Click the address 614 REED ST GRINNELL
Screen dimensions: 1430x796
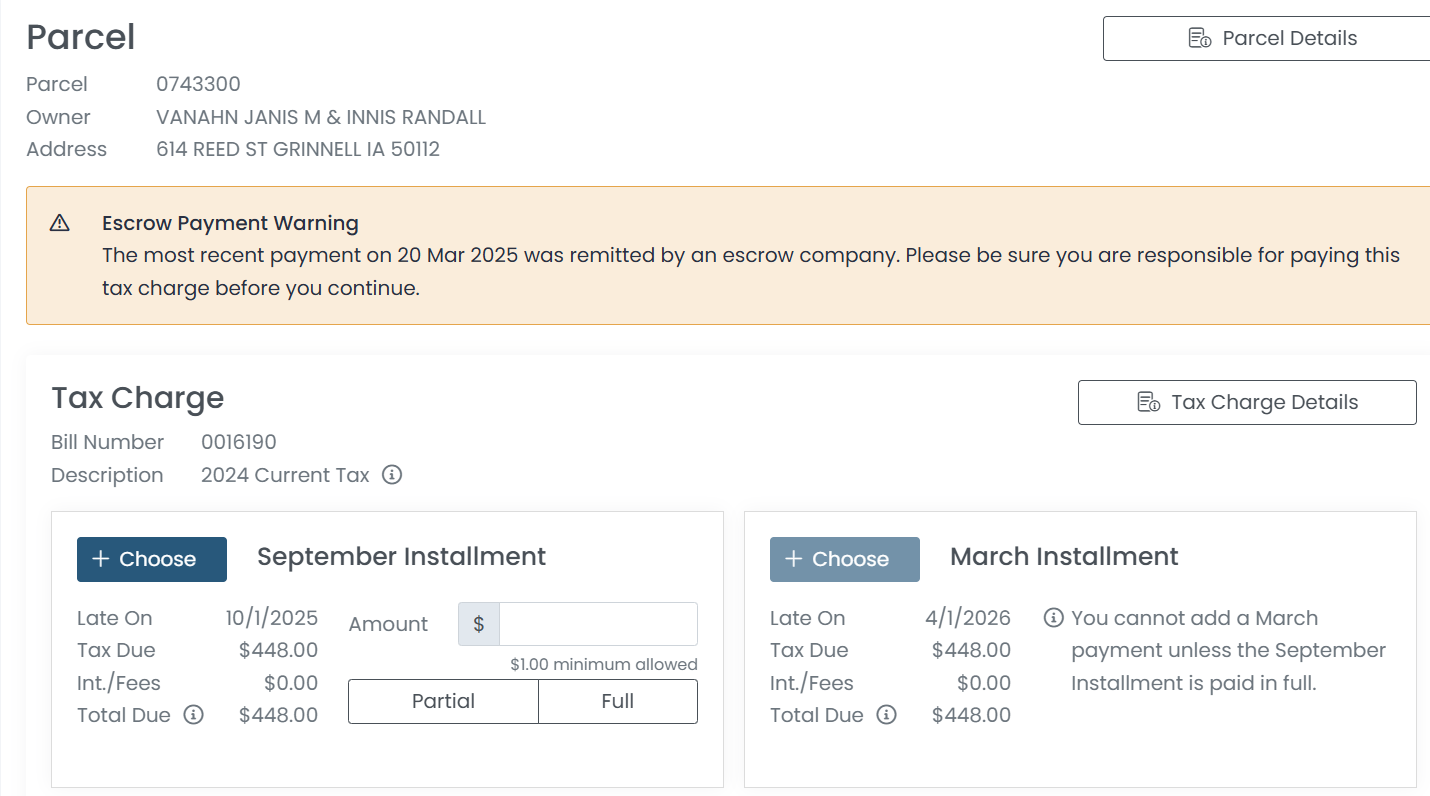point(298,149)
